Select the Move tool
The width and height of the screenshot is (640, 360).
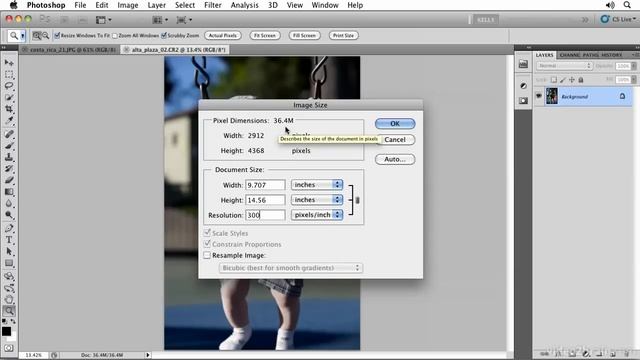tap(9, 63)
